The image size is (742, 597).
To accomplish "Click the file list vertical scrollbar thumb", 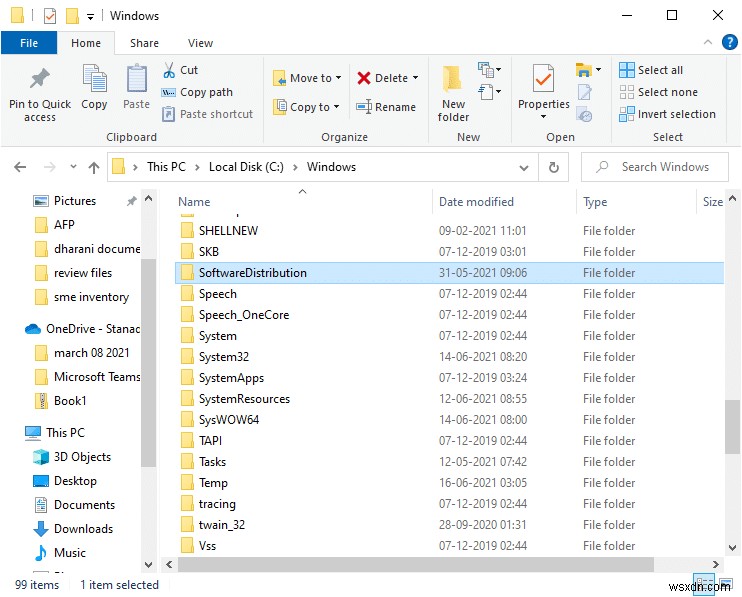I will (732, 426).
